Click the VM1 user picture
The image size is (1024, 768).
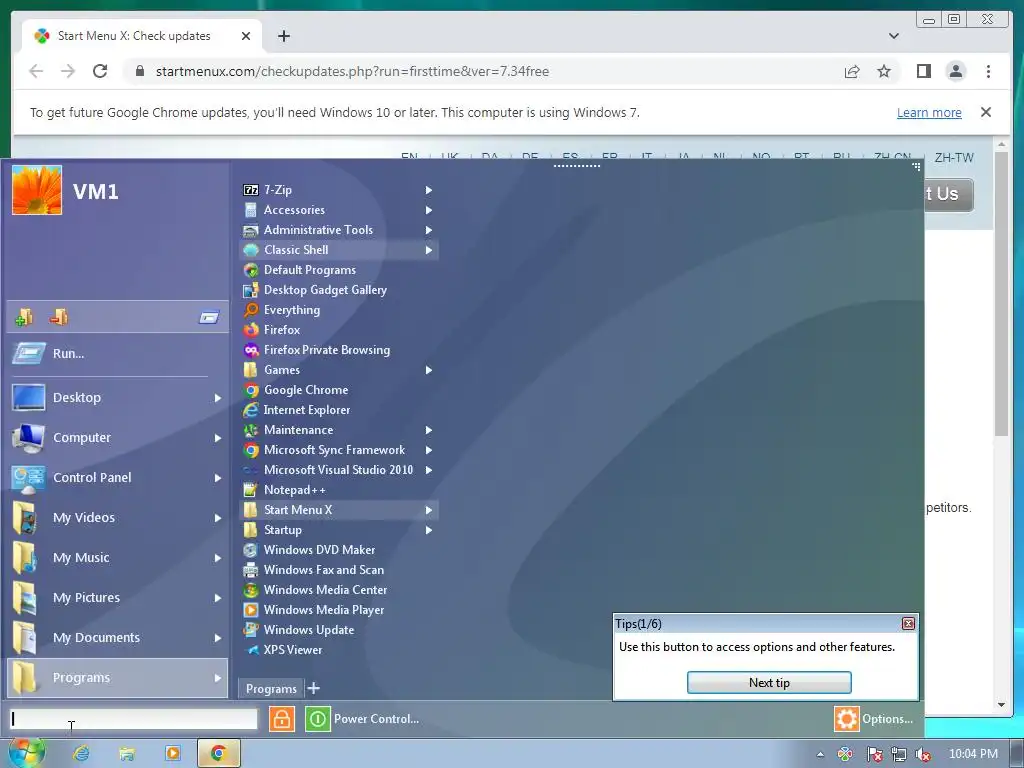pyautogui.click(x=37, y=190)
